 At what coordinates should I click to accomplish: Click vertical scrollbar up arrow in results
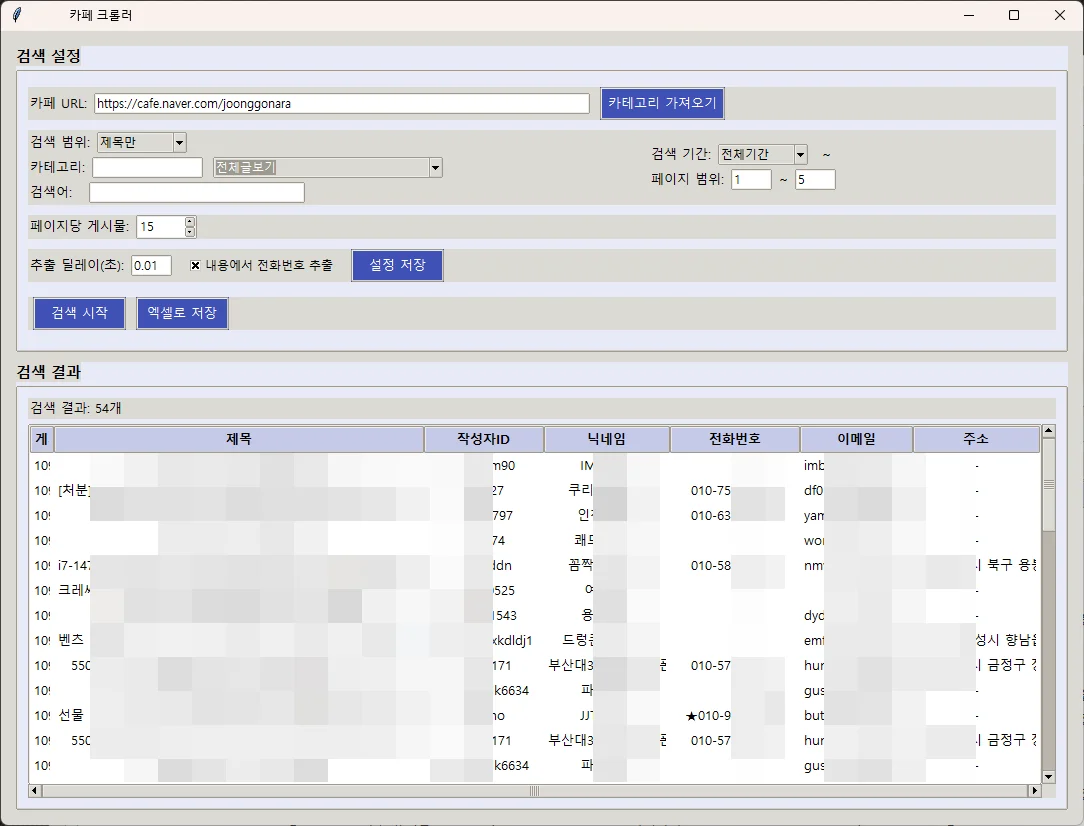coord(1048,431)
